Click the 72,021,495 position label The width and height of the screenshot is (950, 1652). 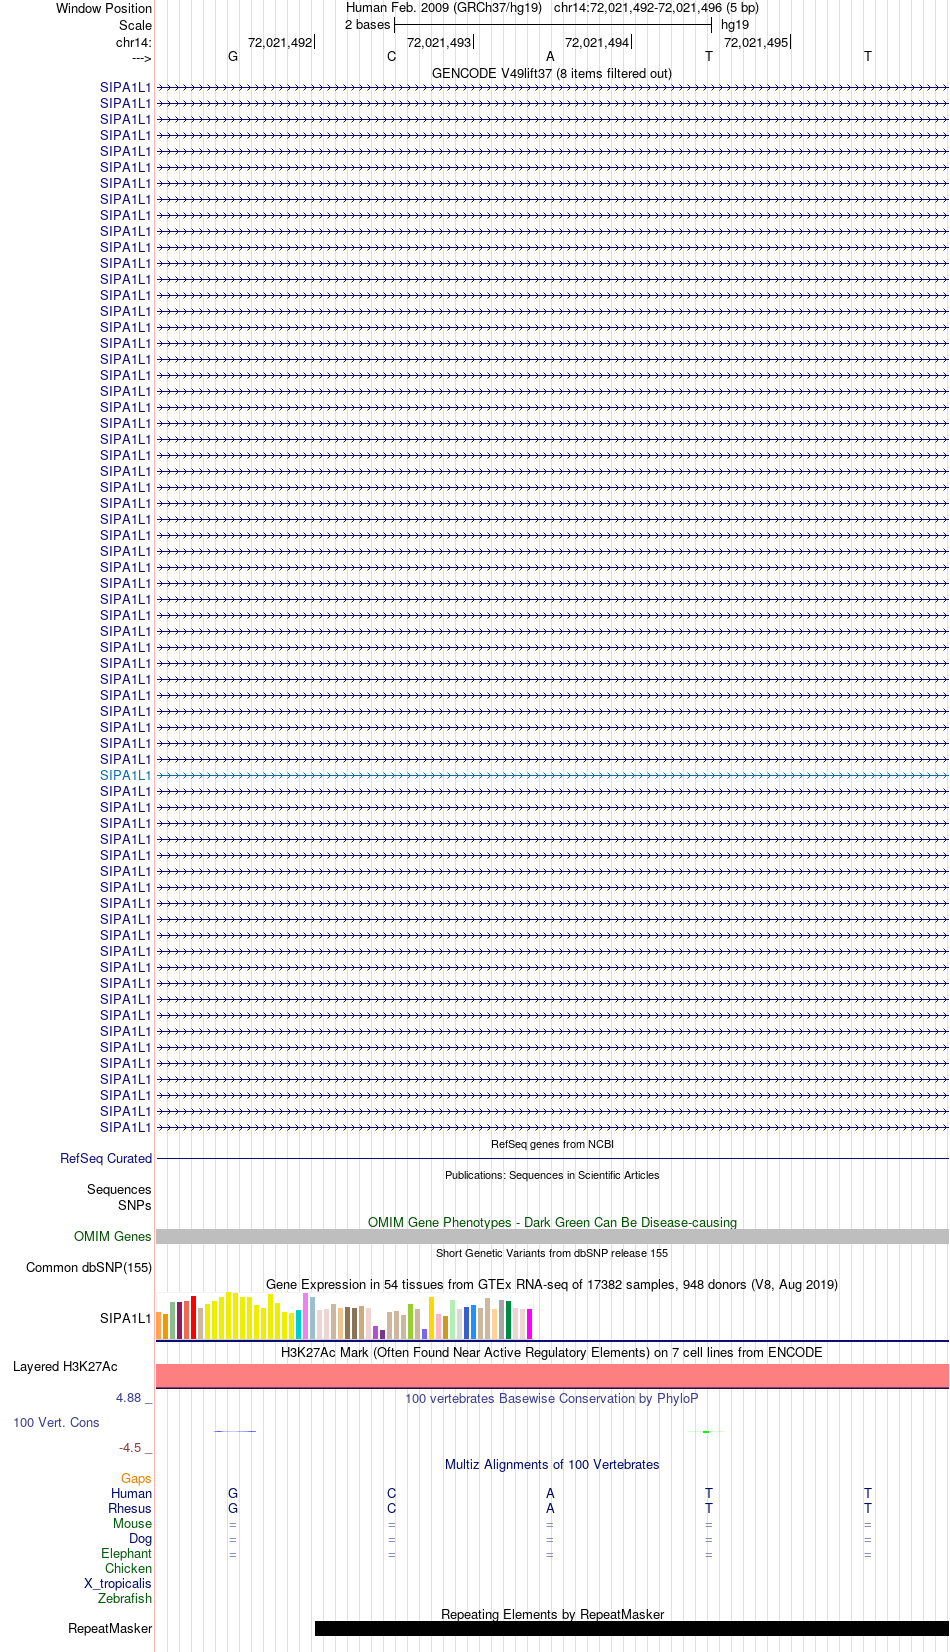pos(756,42)
